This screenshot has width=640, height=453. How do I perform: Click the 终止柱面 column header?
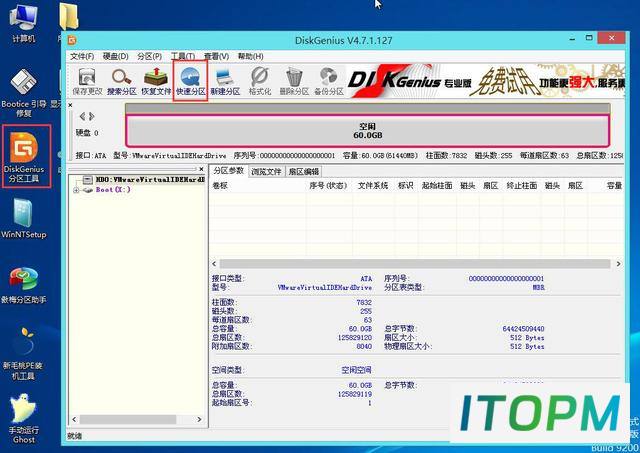[522, 186]
